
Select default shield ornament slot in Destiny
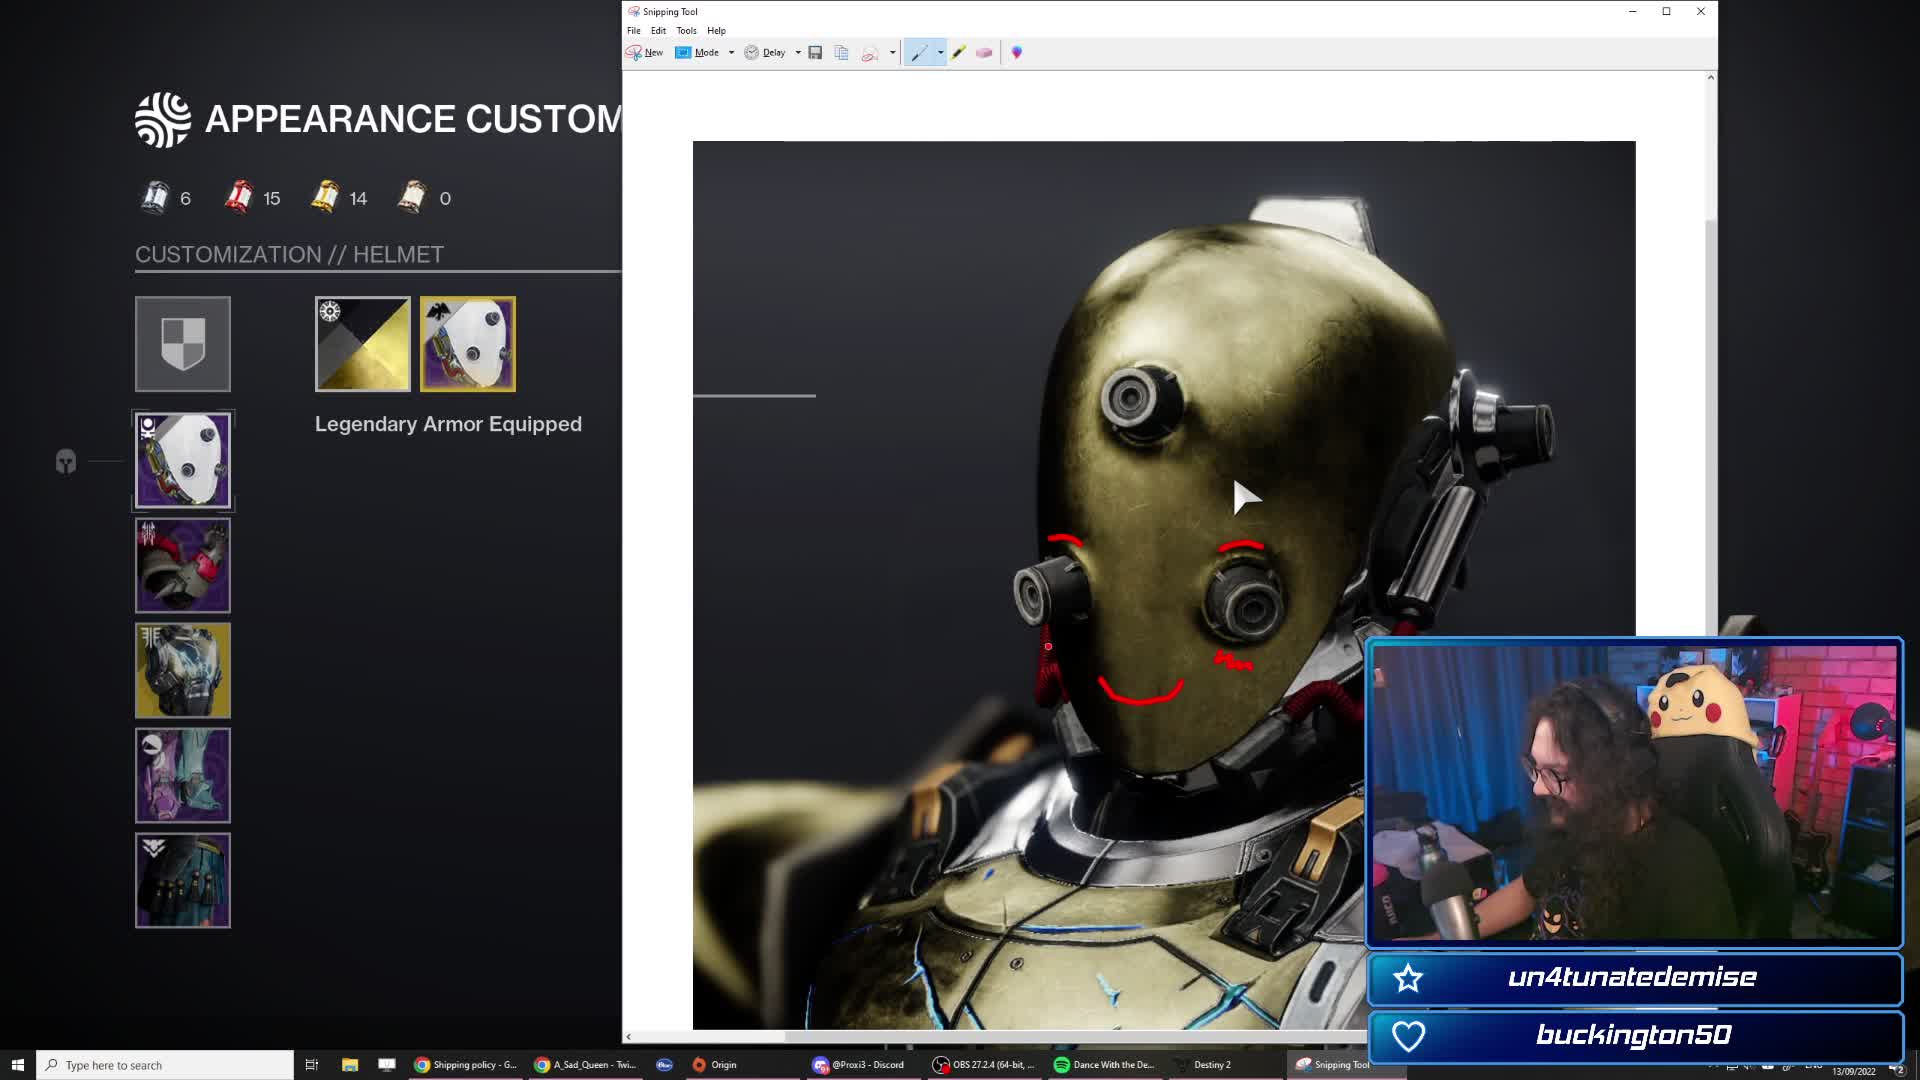183,344
